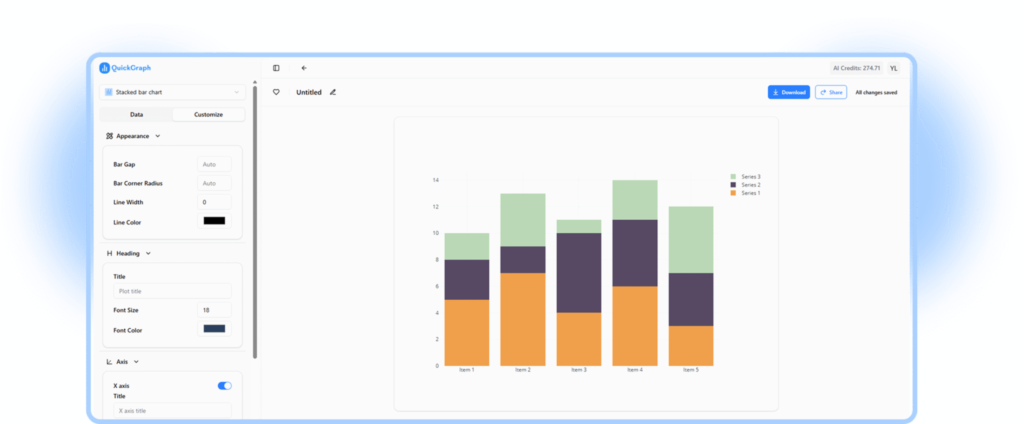Image resolution: width=1024 pixels, height=424 pixels.
Task: Click the Series 3 legend marker
Action: coord(733,177)
